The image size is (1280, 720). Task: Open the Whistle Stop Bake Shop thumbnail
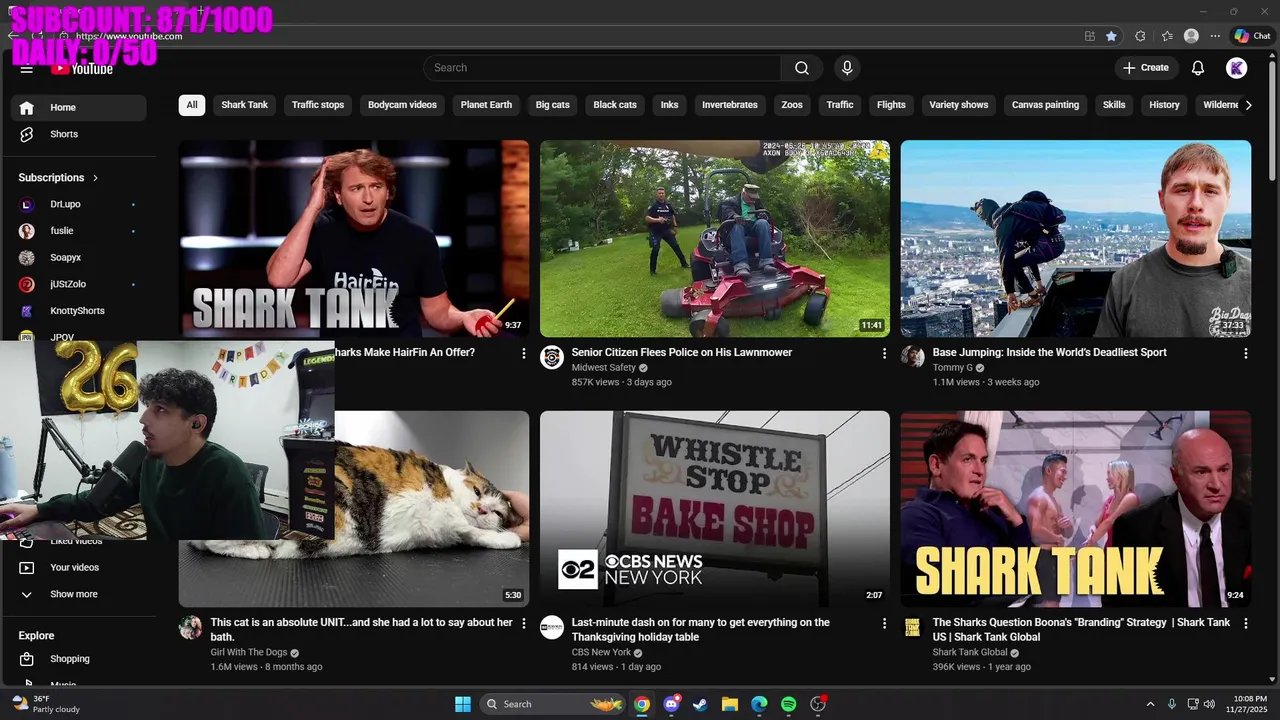(715, 508)
